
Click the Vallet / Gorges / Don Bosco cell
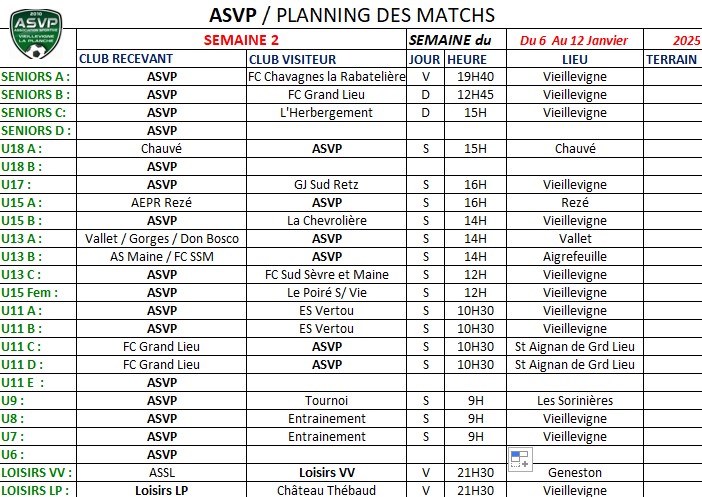[x=162, y=239]
